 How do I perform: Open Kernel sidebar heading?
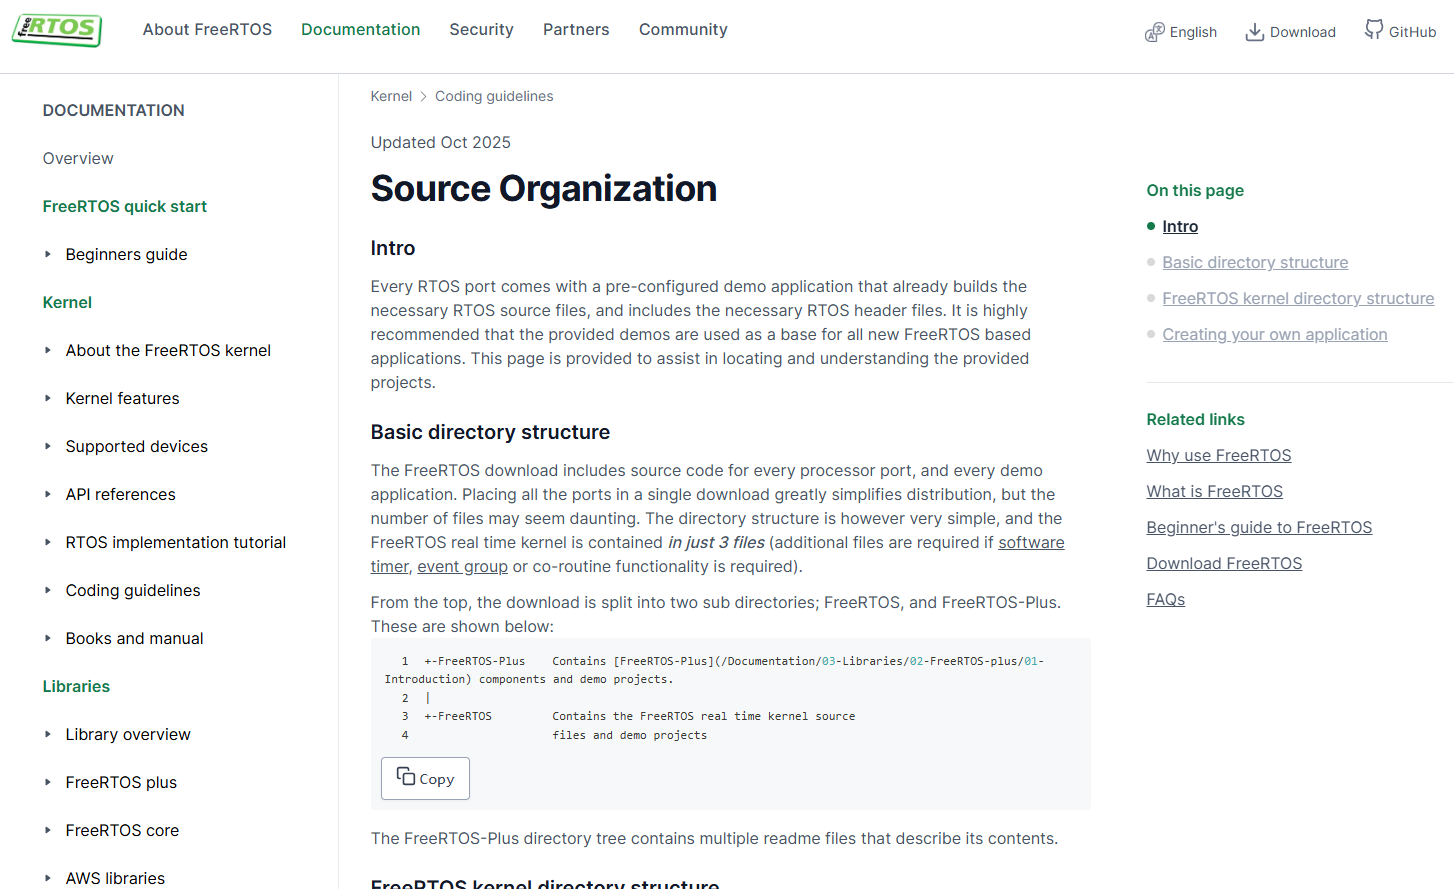67,302
